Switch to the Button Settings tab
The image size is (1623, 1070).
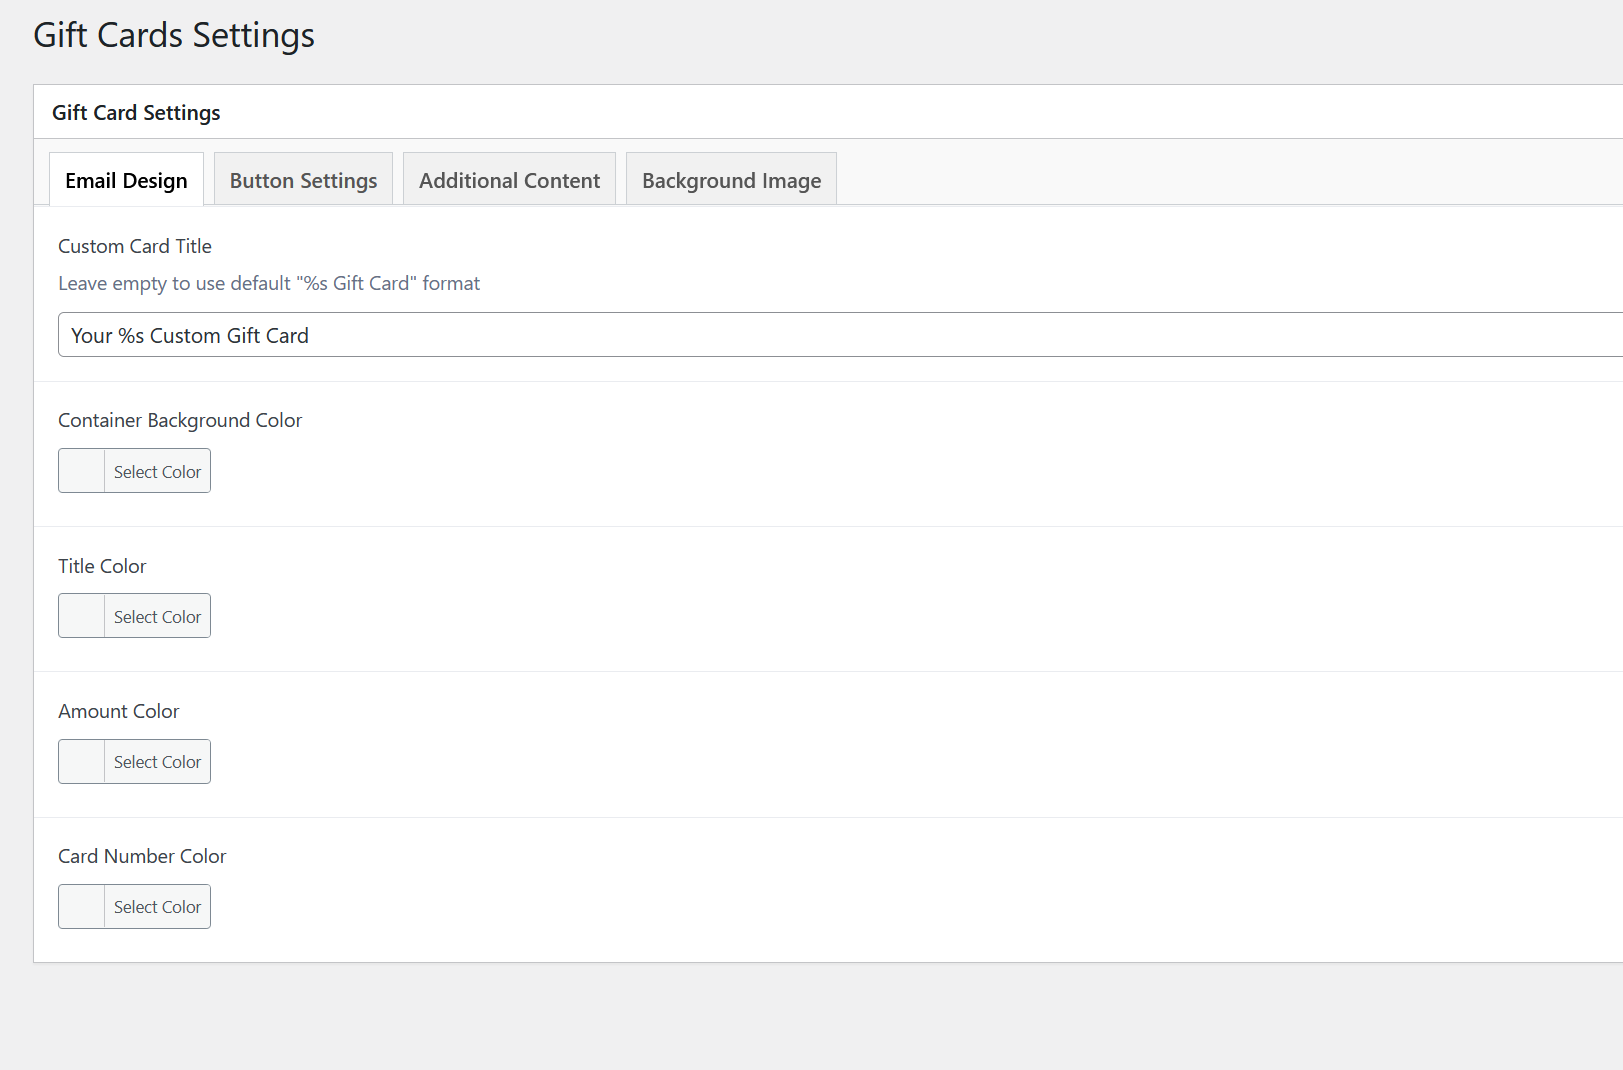[302, 180]
